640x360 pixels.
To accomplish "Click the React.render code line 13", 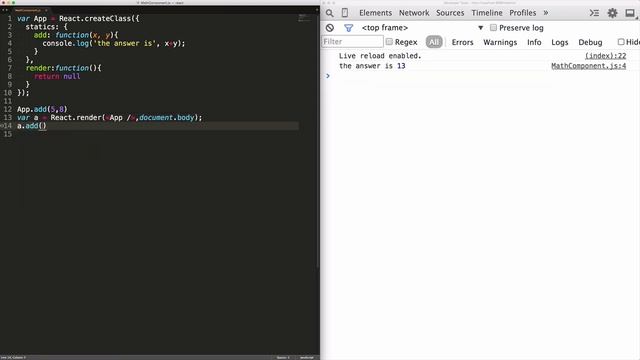I will pyautogui.click(x=109, y=118).
